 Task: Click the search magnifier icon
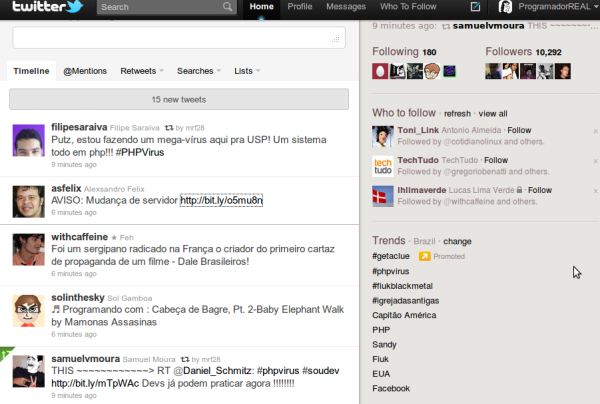pos(227,7)
